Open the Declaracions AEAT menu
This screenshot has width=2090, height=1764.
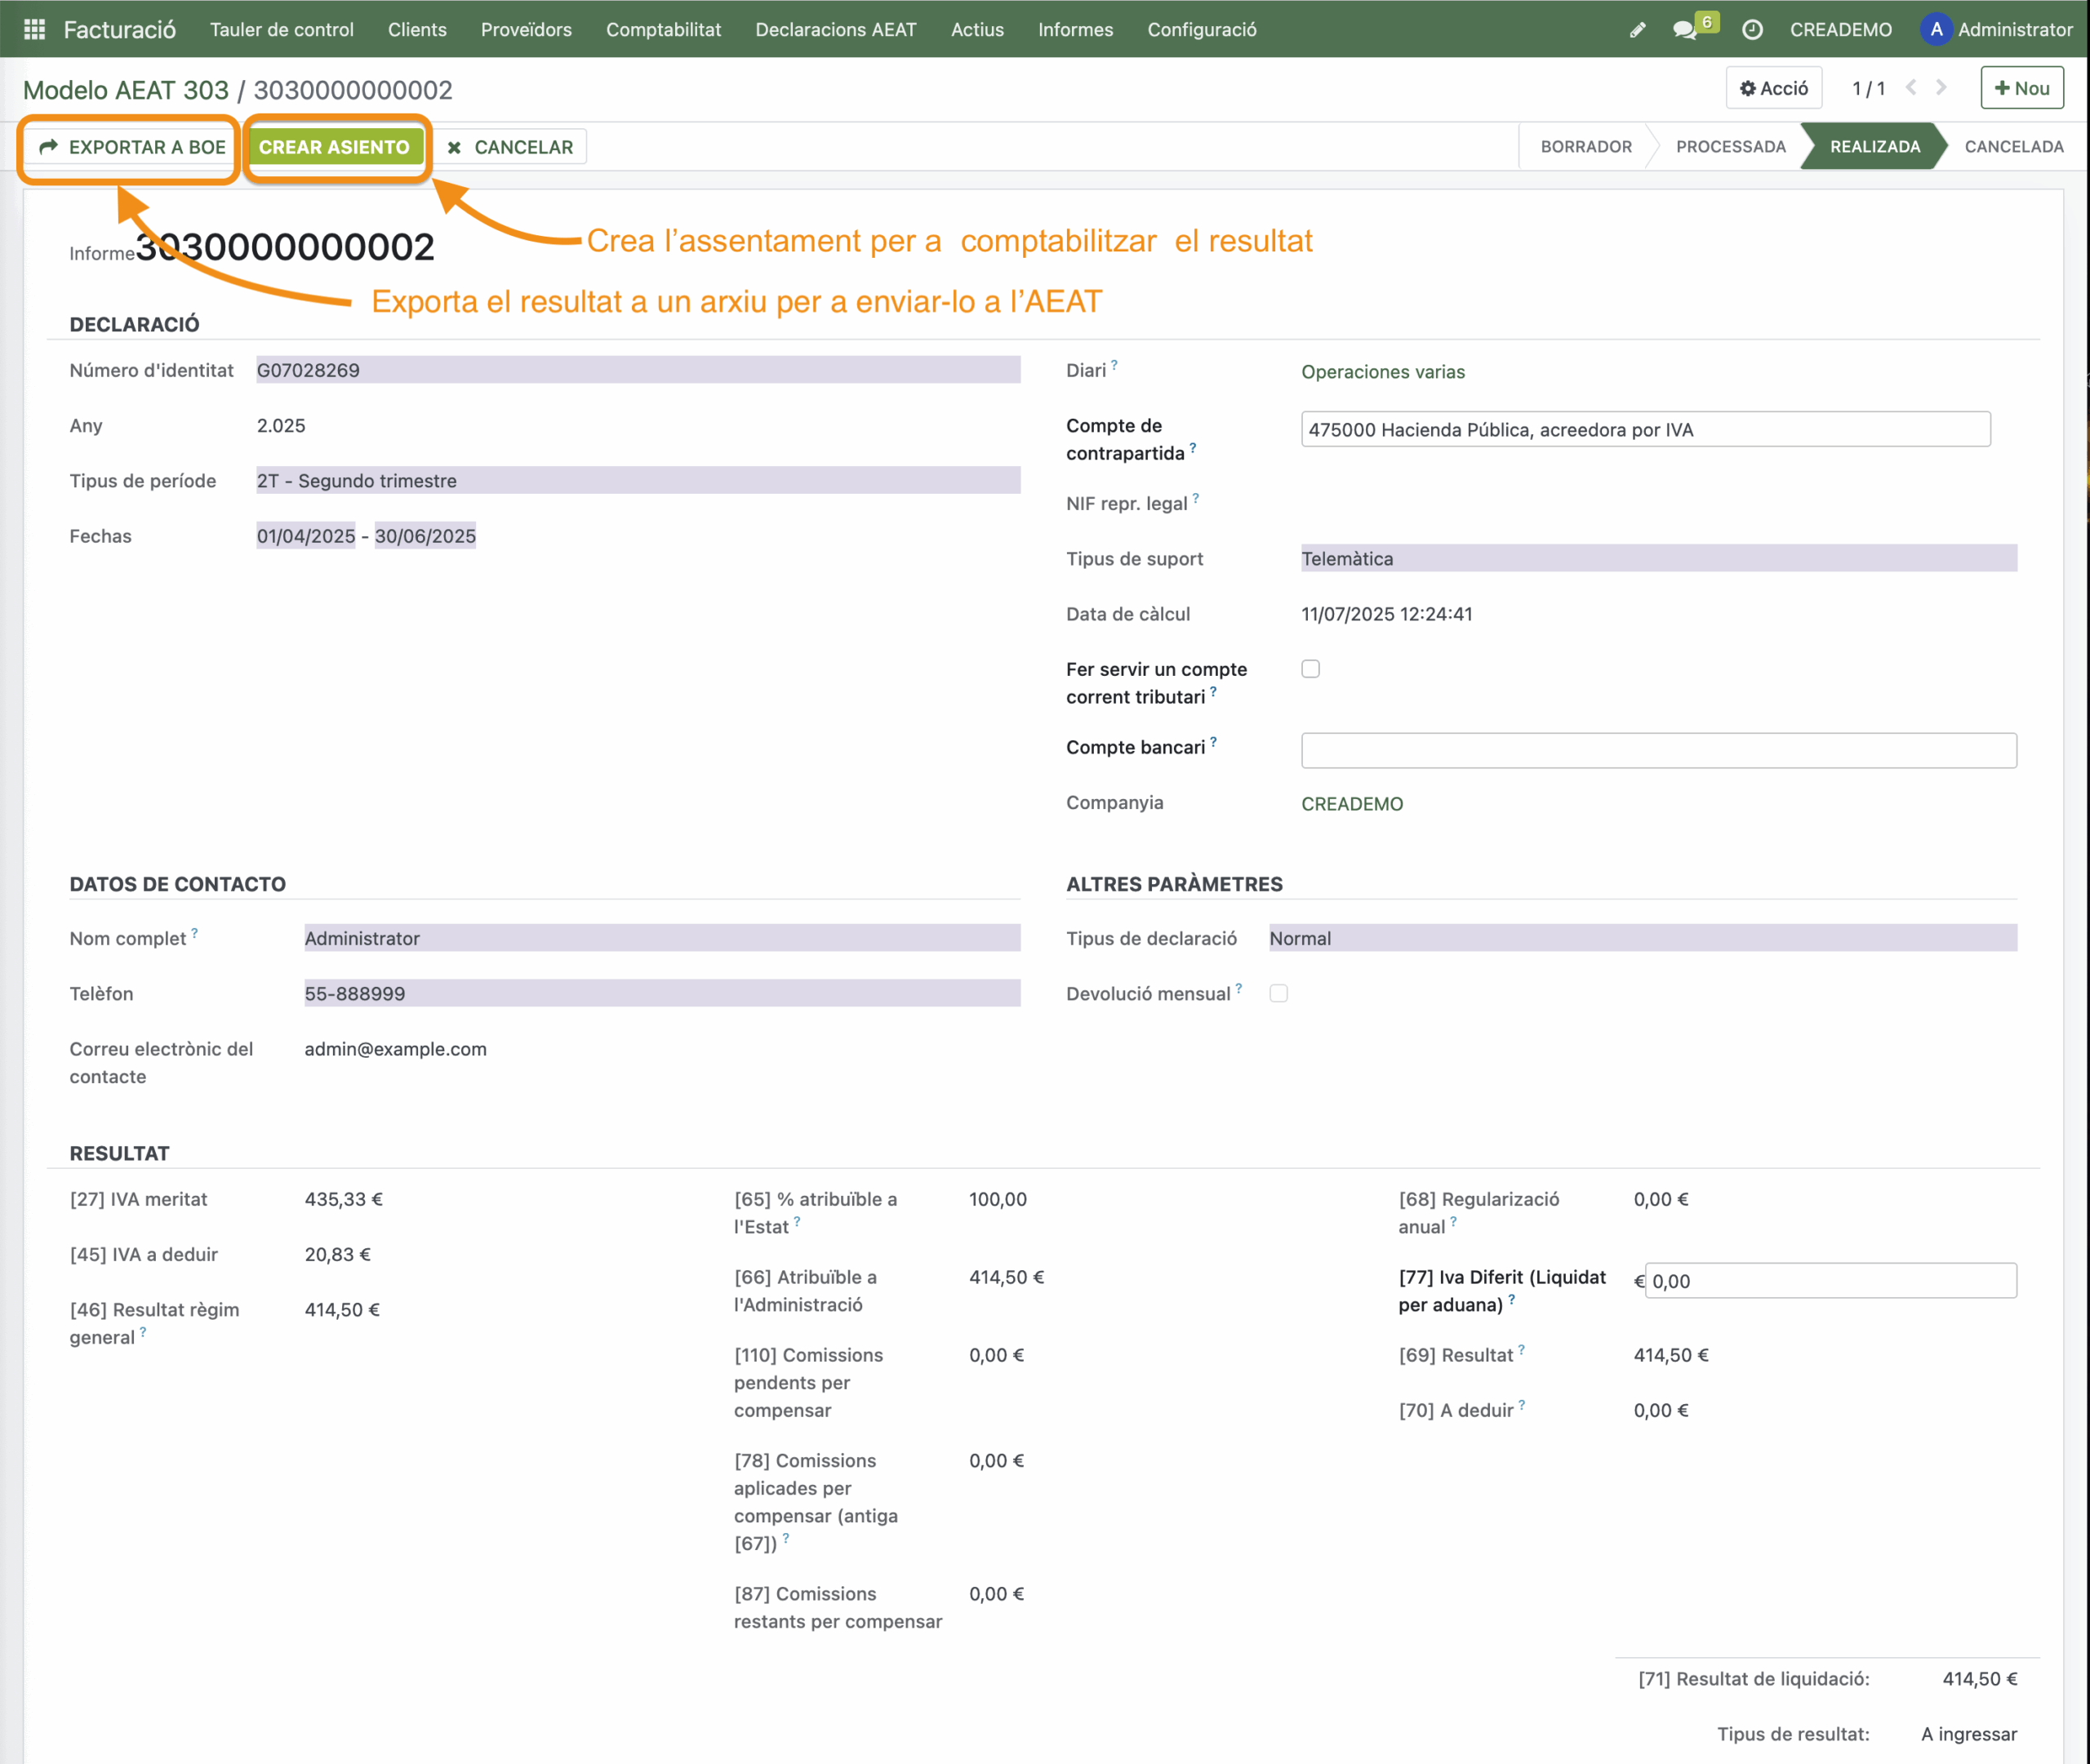pos(835,29)
